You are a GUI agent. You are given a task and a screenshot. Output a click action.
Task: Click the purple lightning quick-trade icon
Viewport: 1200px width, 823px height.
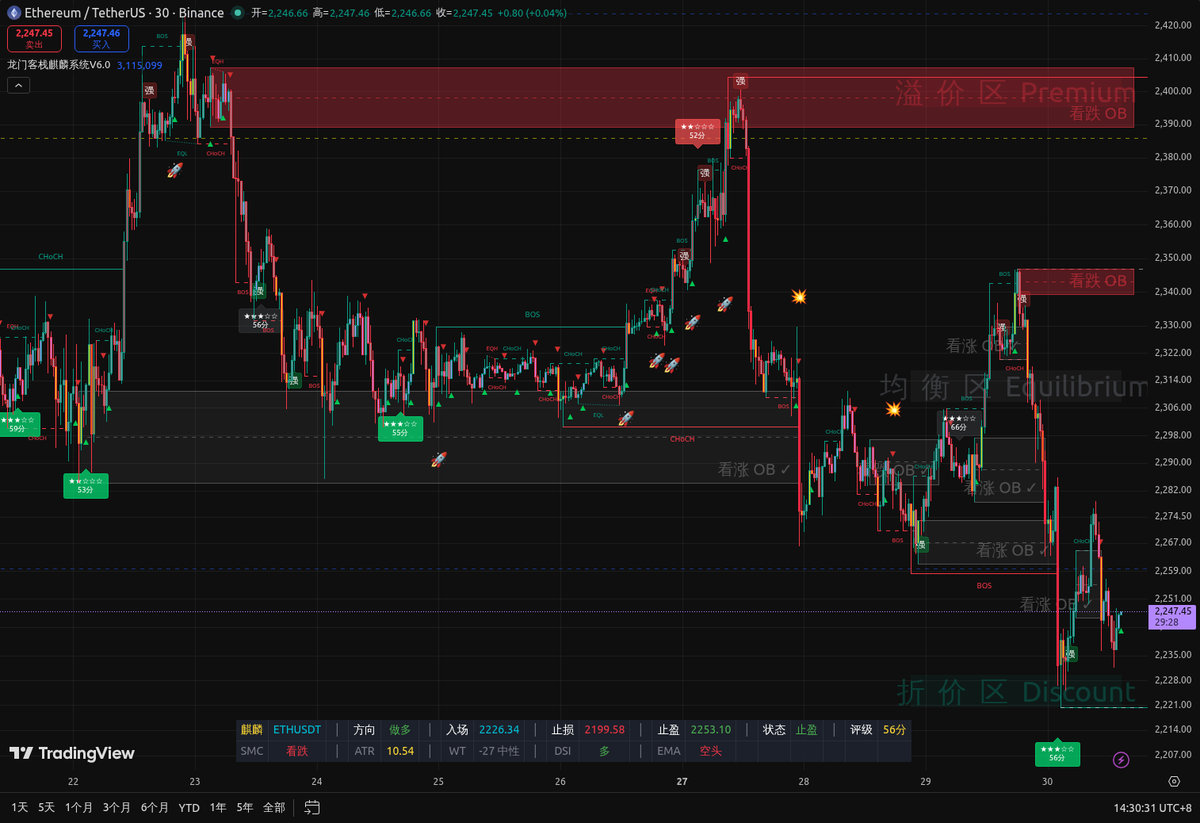(1121, 760)
